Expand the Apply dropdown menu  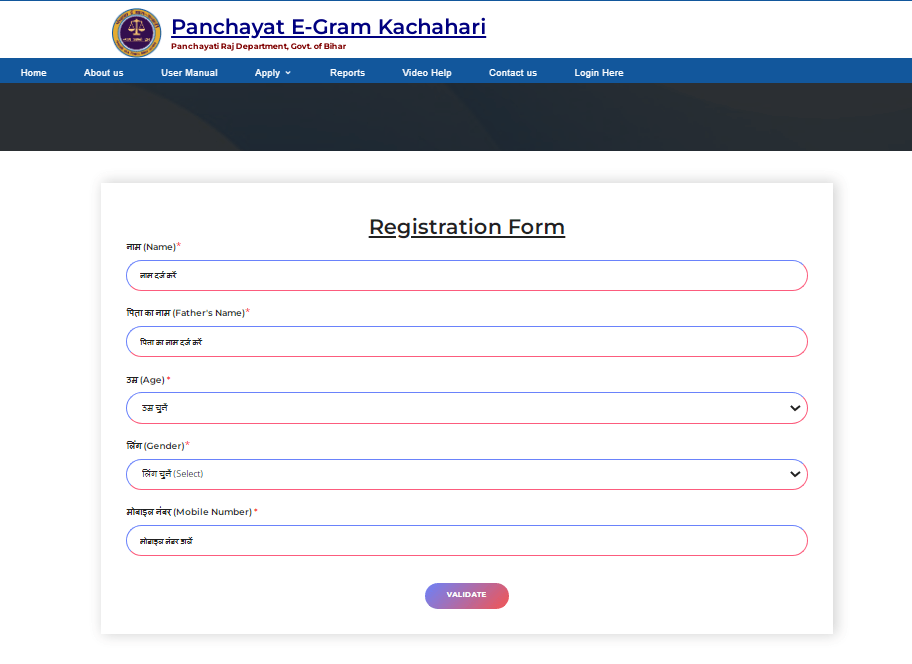pos(268,73)
